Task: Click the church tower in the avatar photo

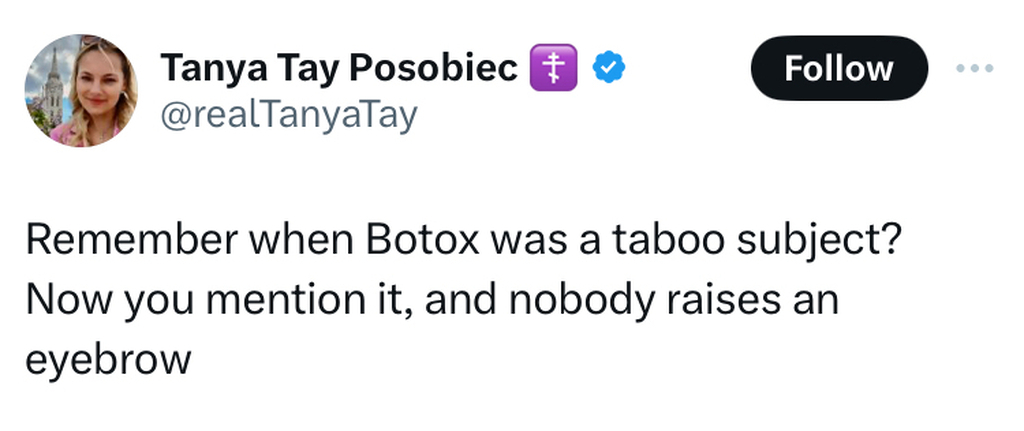Action: tap(54, 88)
